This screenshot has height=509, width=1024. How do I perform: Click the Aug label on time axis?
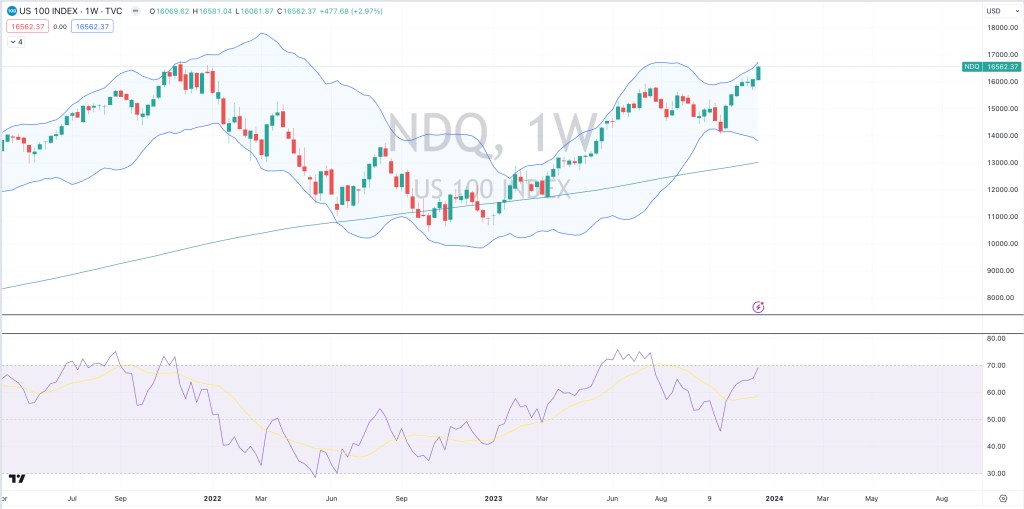942,496
